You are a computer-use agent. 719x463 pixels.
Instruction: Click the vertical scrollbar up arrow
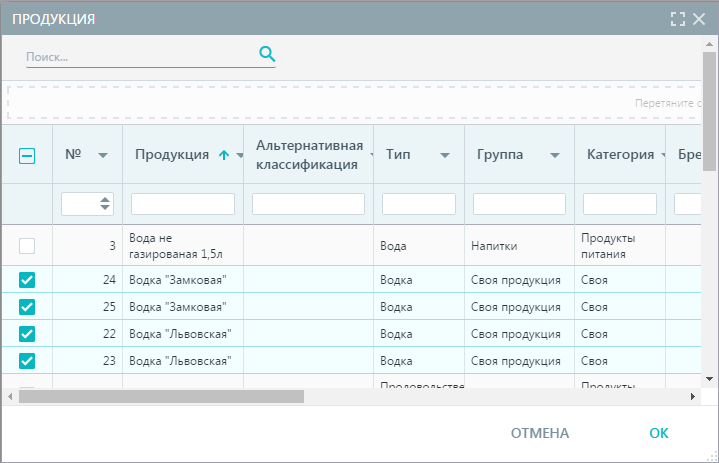[x=709, y=44]
